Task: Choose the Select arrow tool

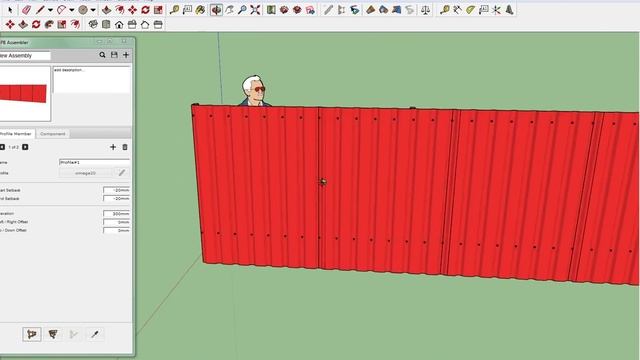Action: click(x=10, y=10)
